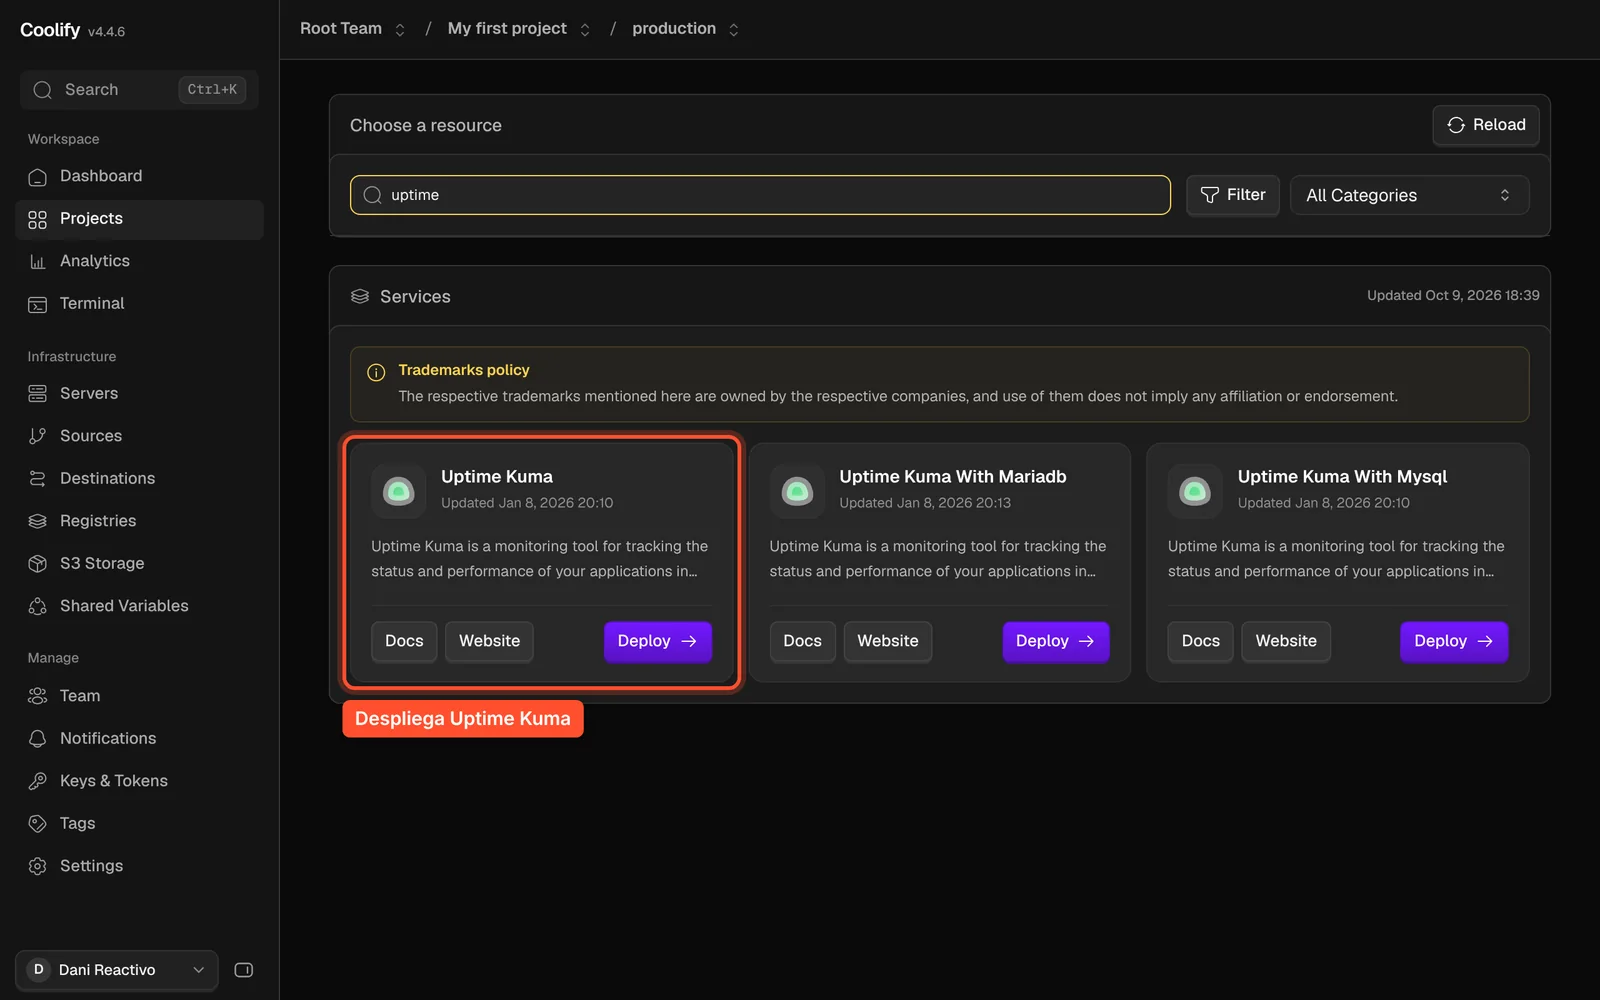Click the Notifications bell icon
Screen dimensions: 1600x1000
(x=37, y=739)
